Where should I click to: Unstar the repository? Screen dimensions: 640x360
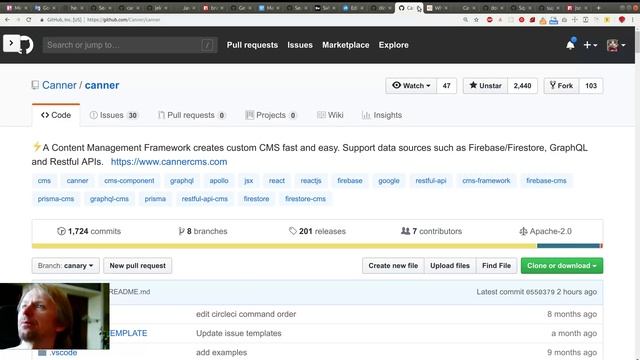pos(485,86)
